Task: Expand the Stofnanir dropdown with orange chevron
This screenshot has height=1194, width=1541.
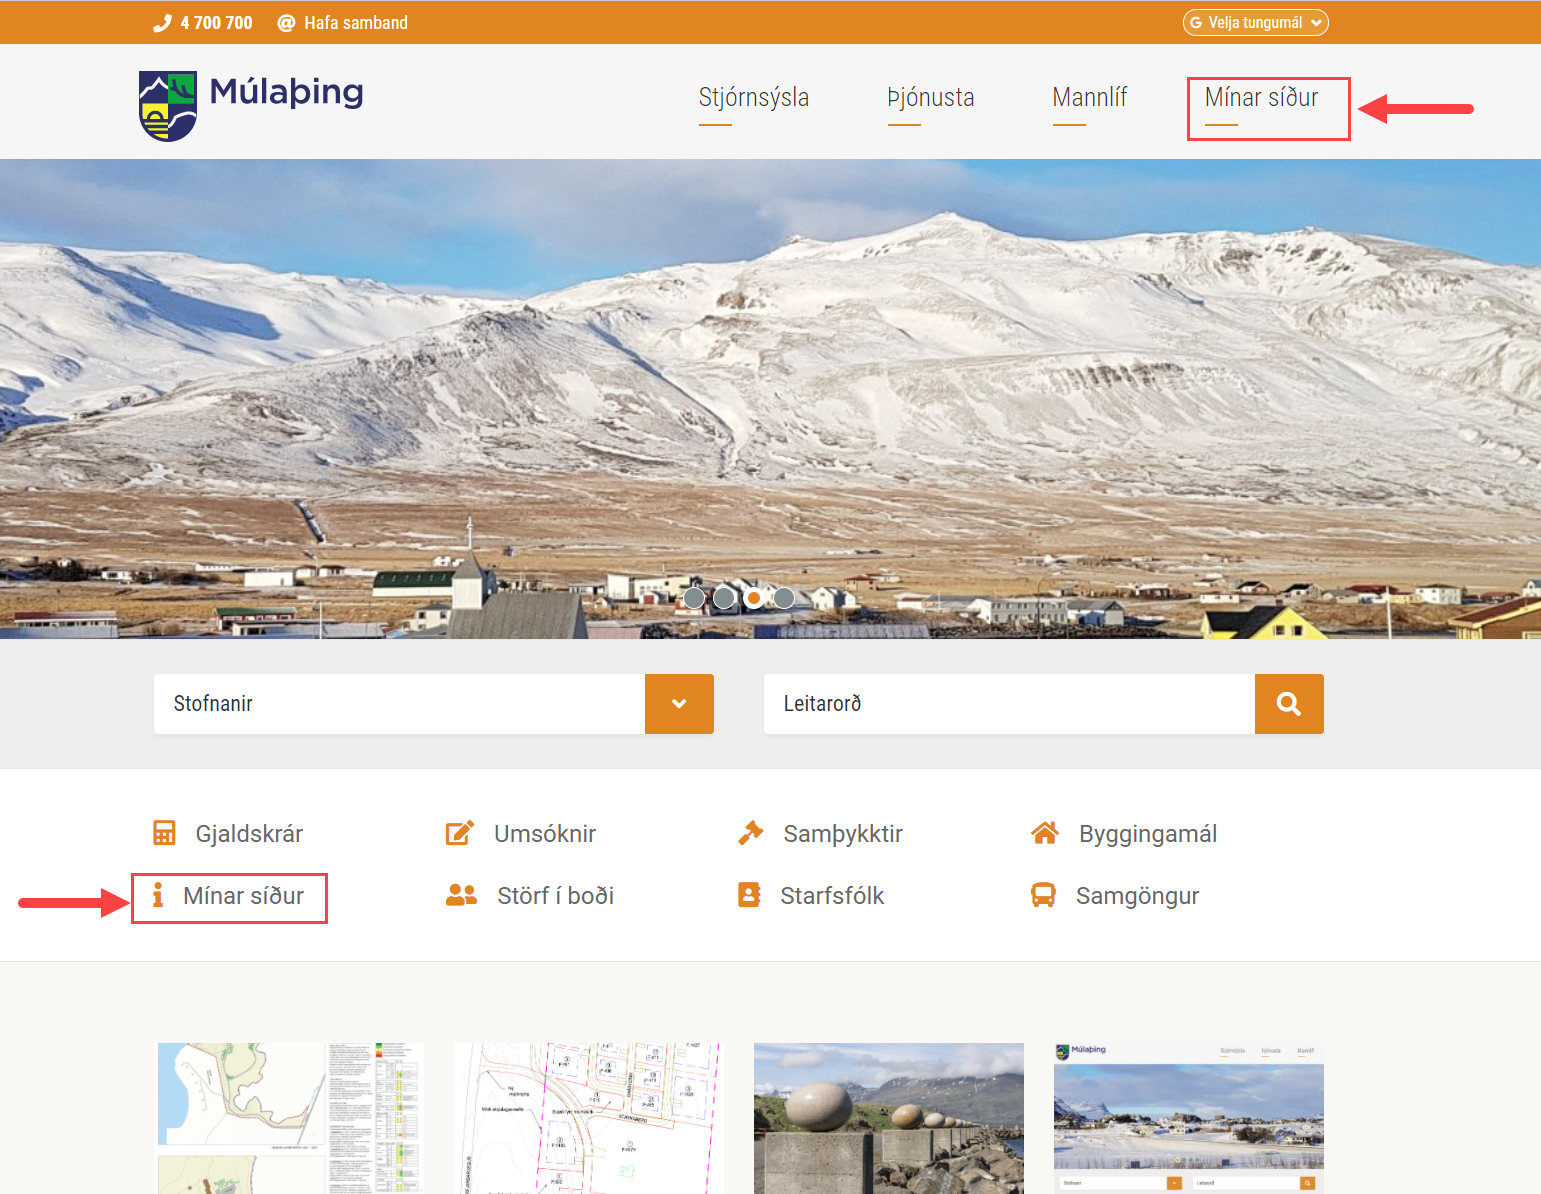Action: tap(679, 704)
